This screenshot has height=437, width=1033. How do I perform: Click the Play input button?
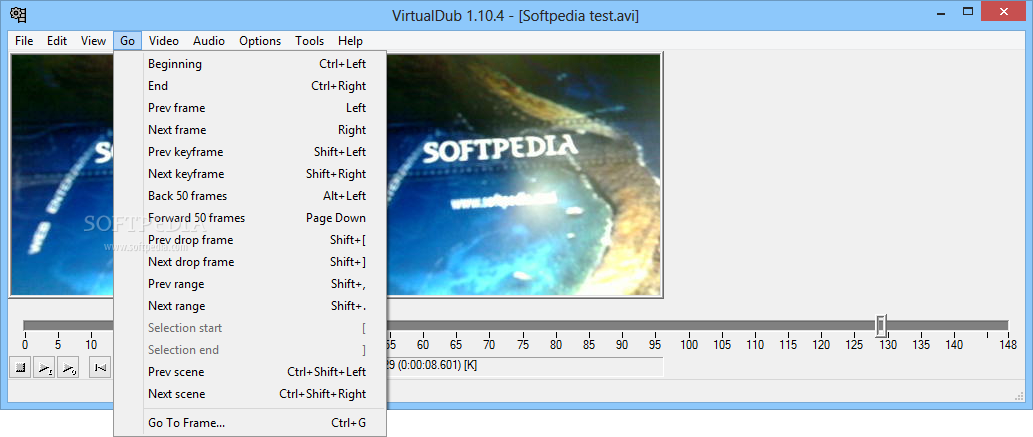pos(44,368)
